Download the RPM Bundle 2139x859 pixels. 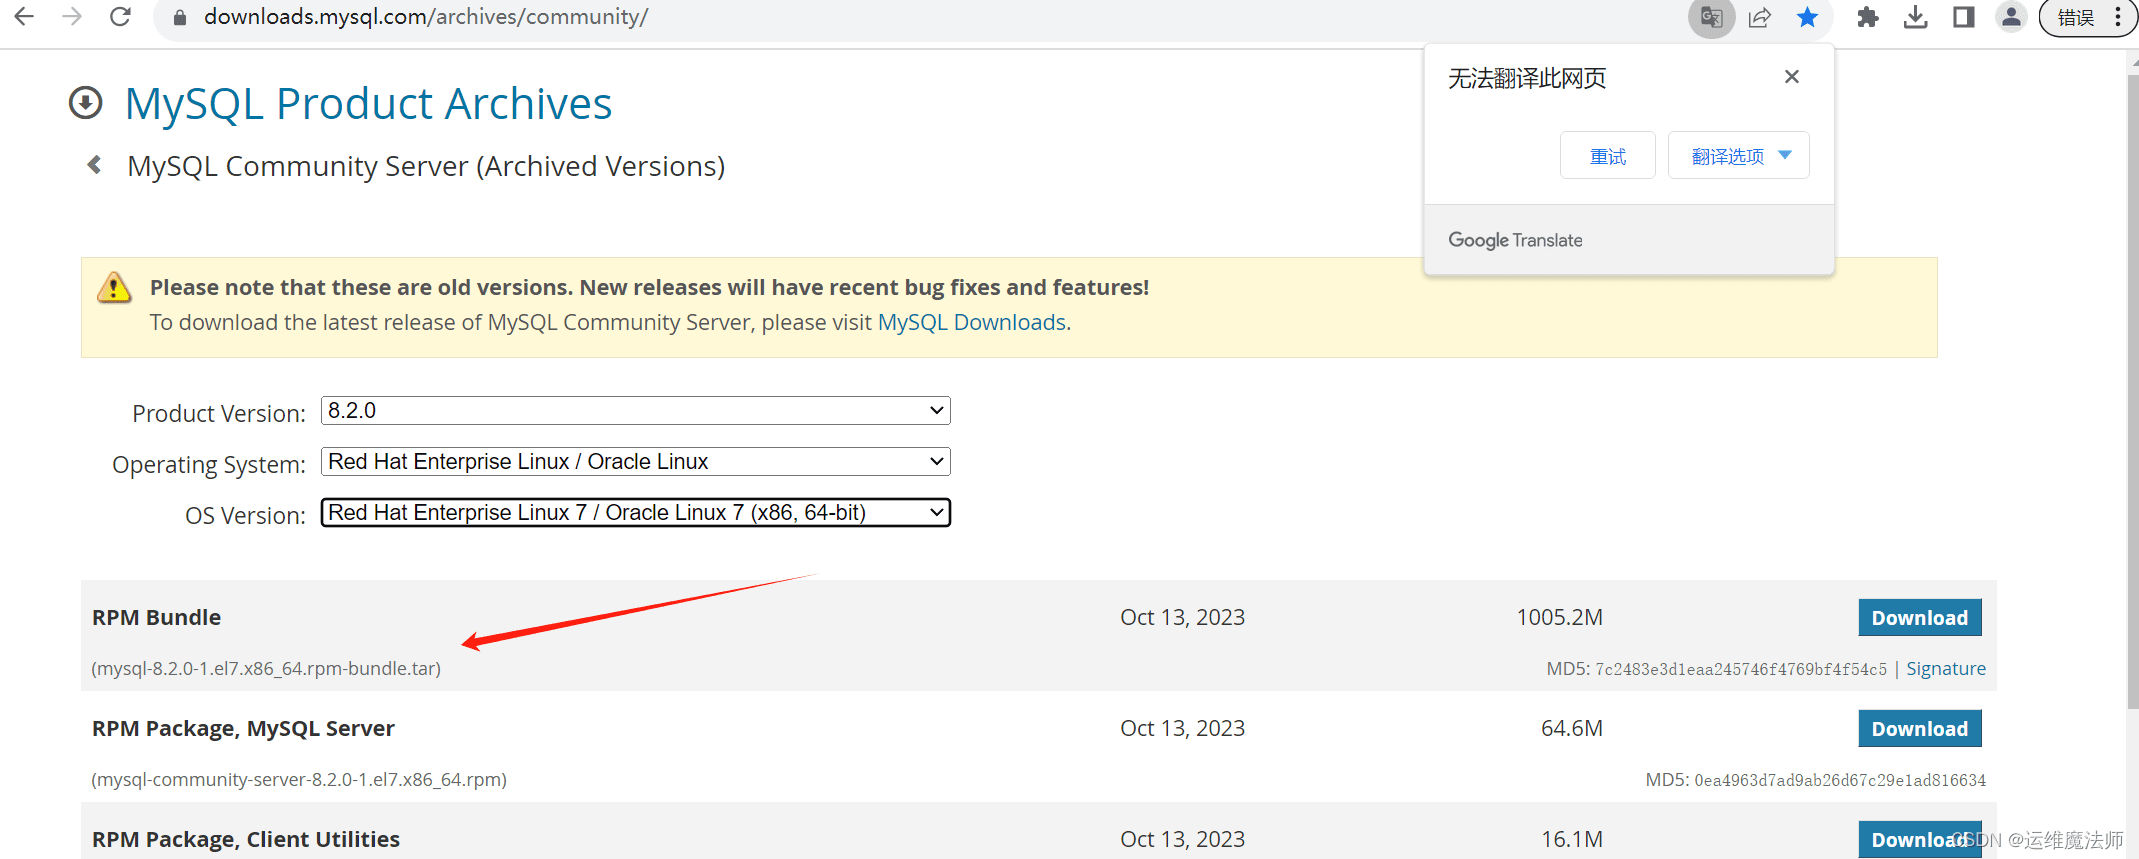[x=1920, y=618]
